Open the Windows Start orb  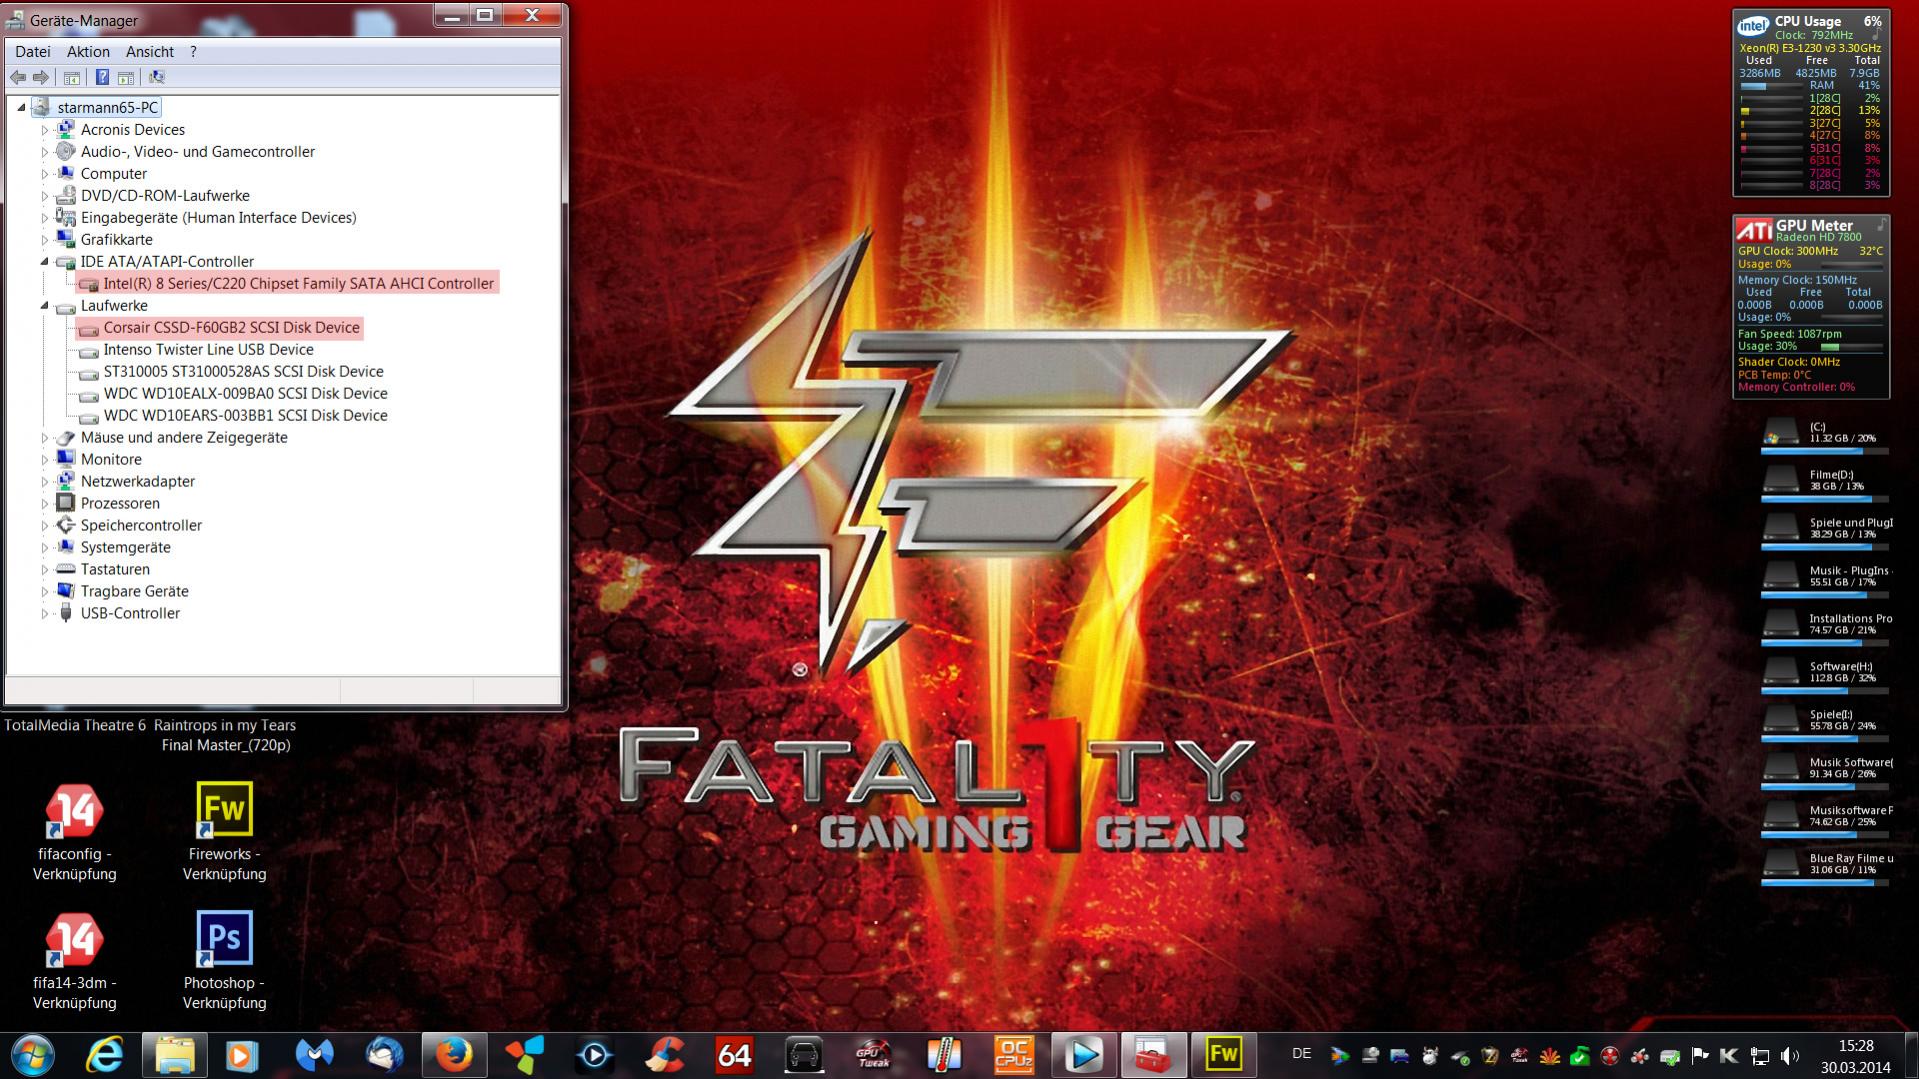(31, 1055)
